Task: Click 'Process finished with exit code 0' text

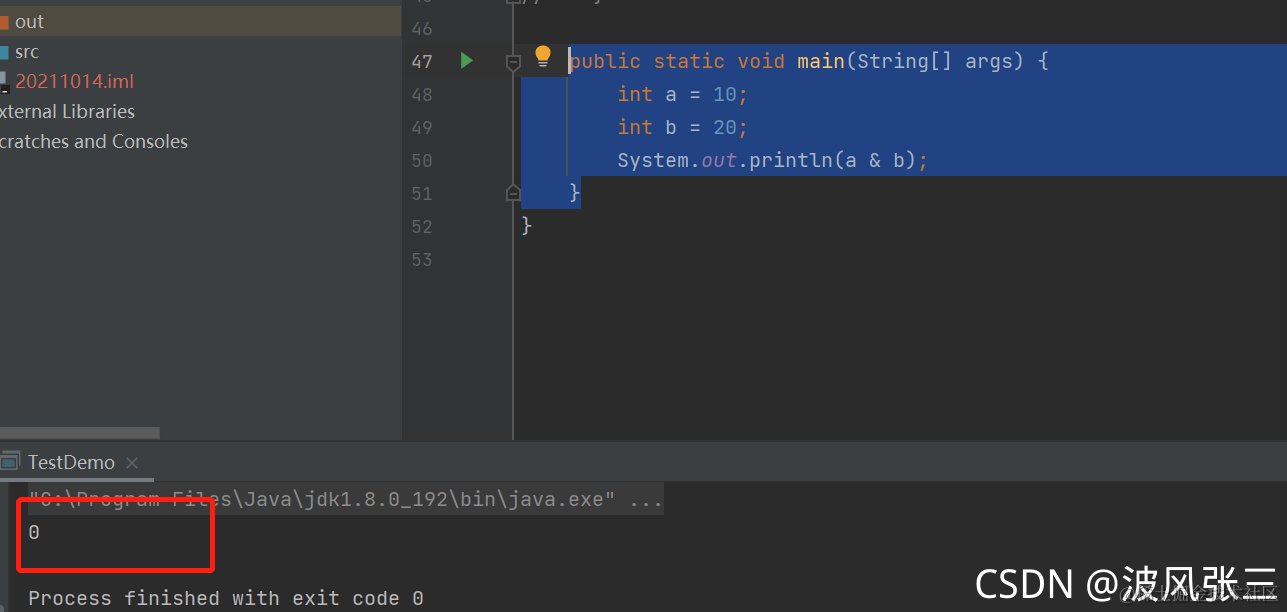Action: 226,598
